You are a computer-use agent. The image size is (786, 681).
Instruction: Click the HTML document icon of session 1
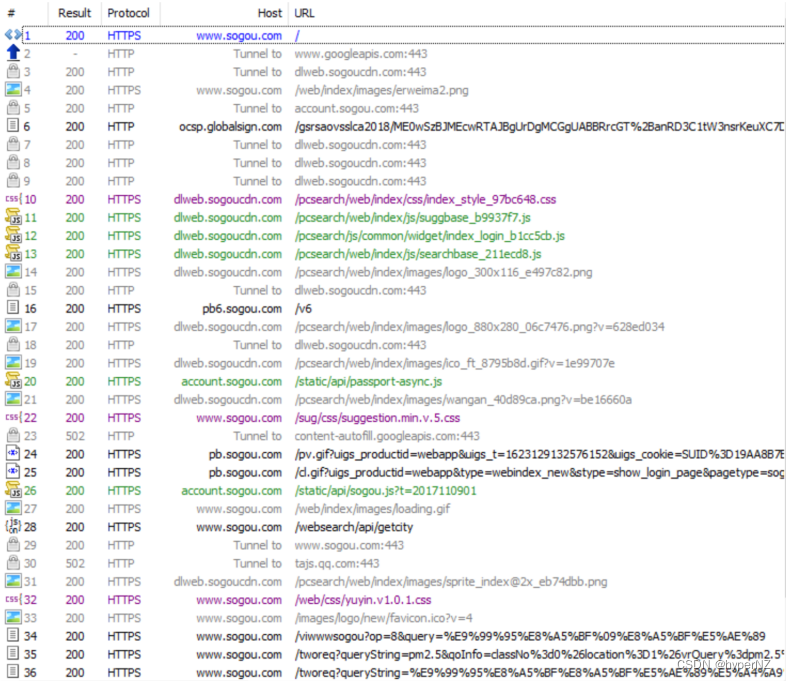point(13,35)
